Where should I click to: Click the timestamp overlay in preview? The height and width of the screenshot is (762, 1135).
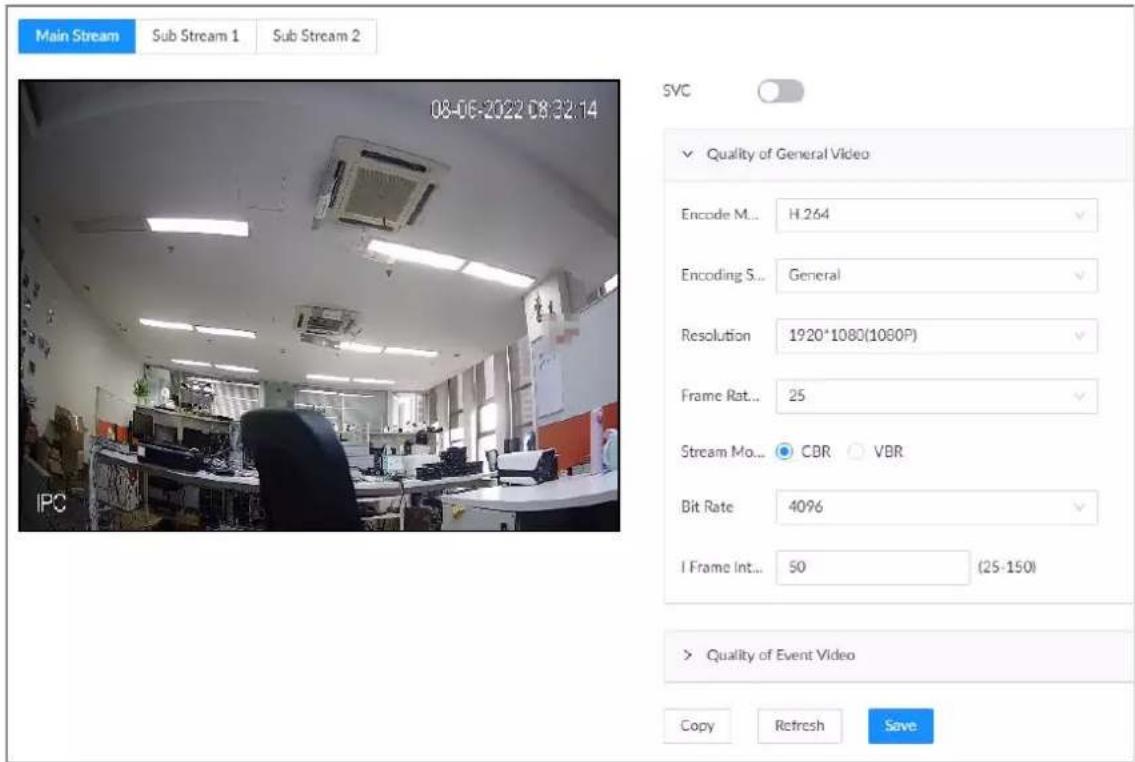[x=514, y=110]
